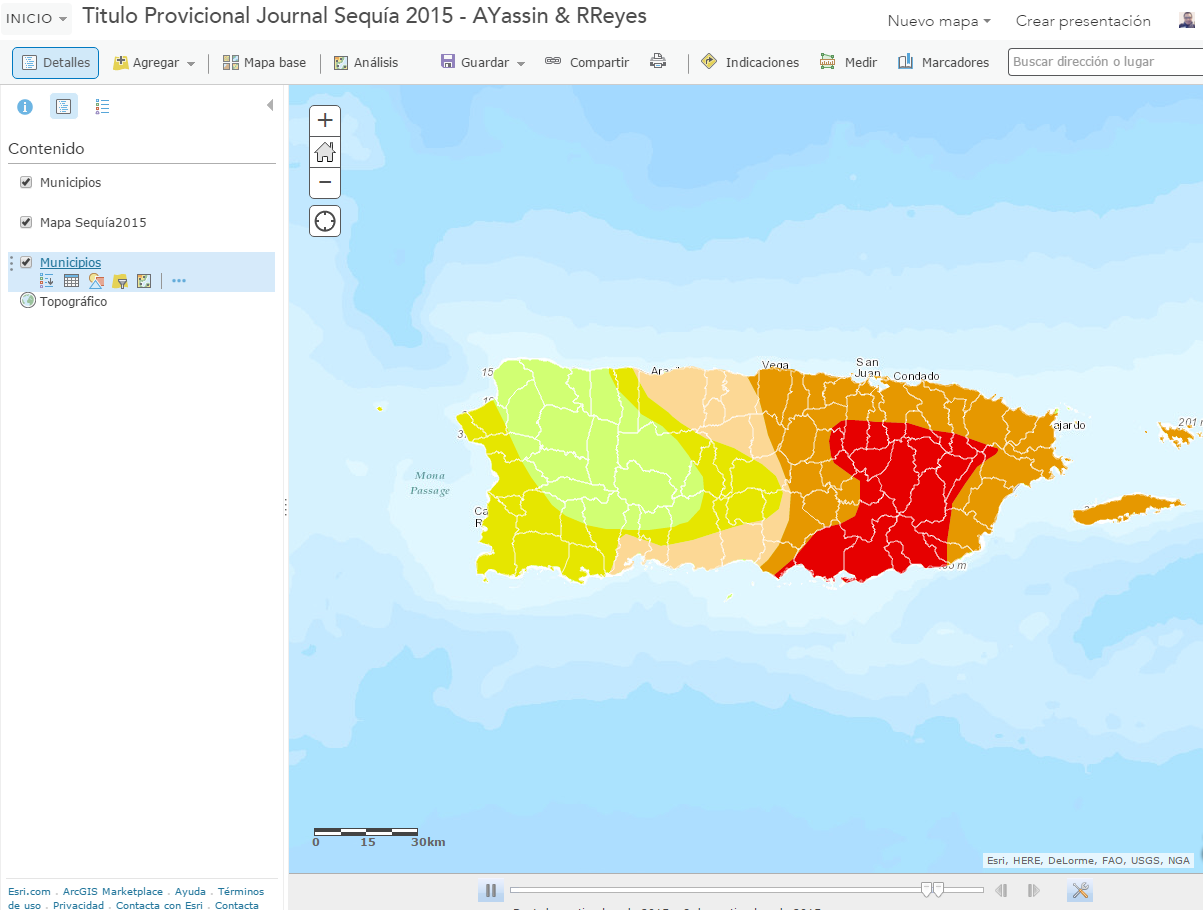Open the Esri.com footer link
Image resolution: width=1203 pixels, height=910 pixels.
click(29, 891)
